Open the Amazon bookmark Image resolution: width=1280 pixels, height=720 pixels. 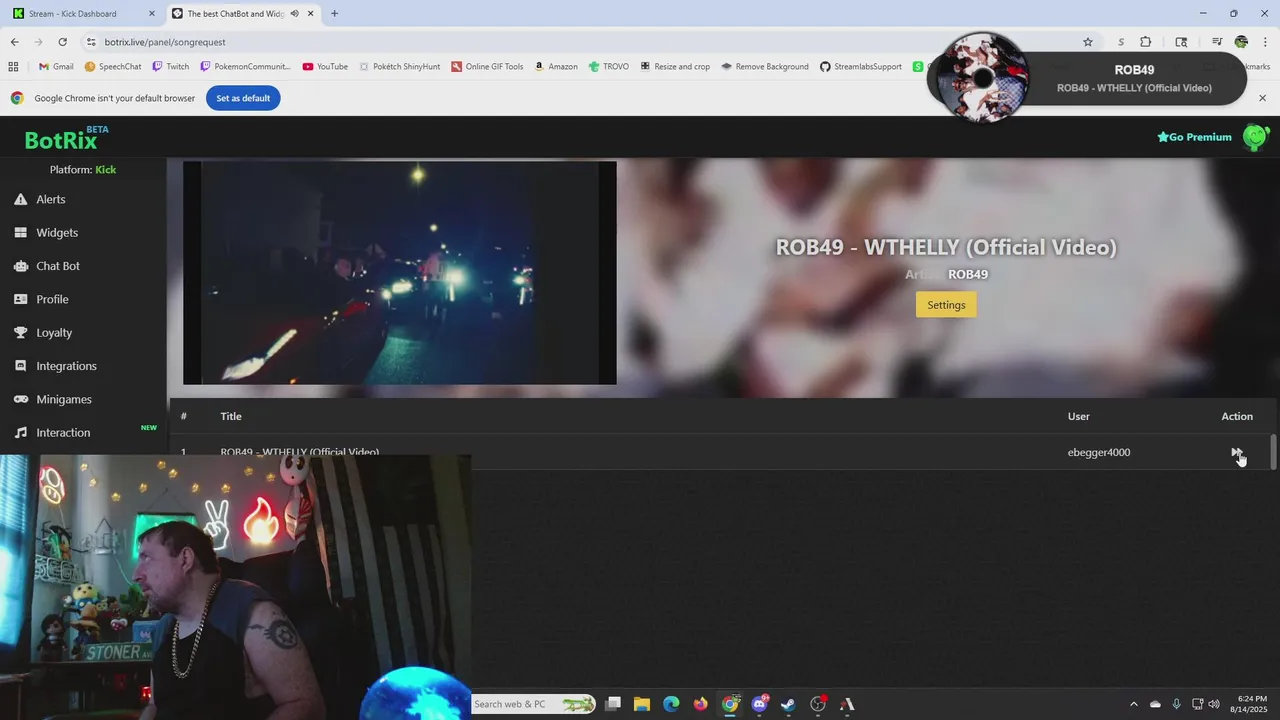pos(556,67)
